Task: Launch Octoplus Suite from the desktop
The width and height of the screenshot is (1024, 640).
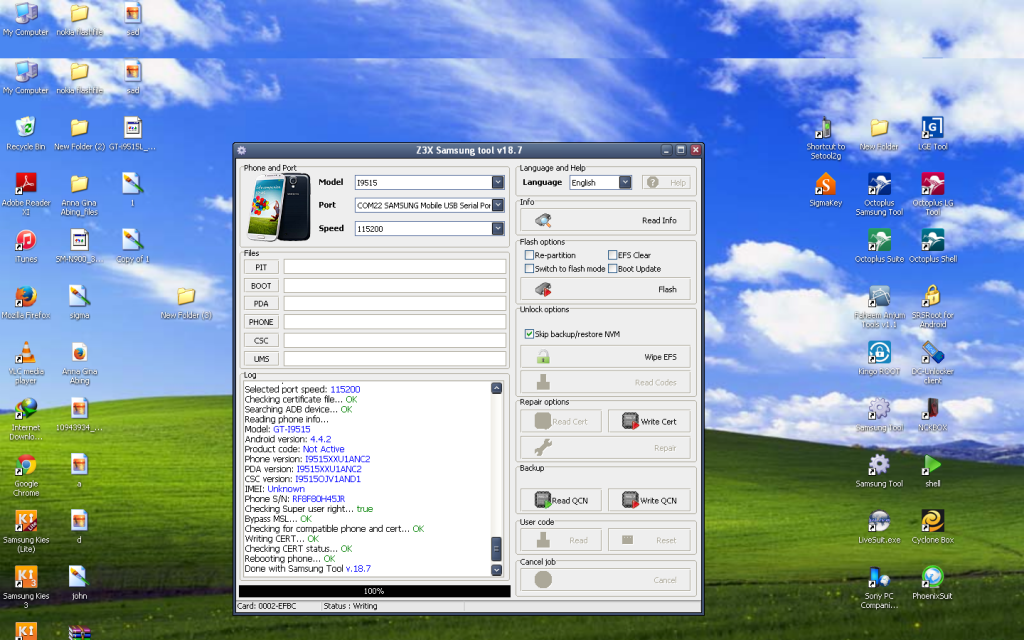Action: 879,246
